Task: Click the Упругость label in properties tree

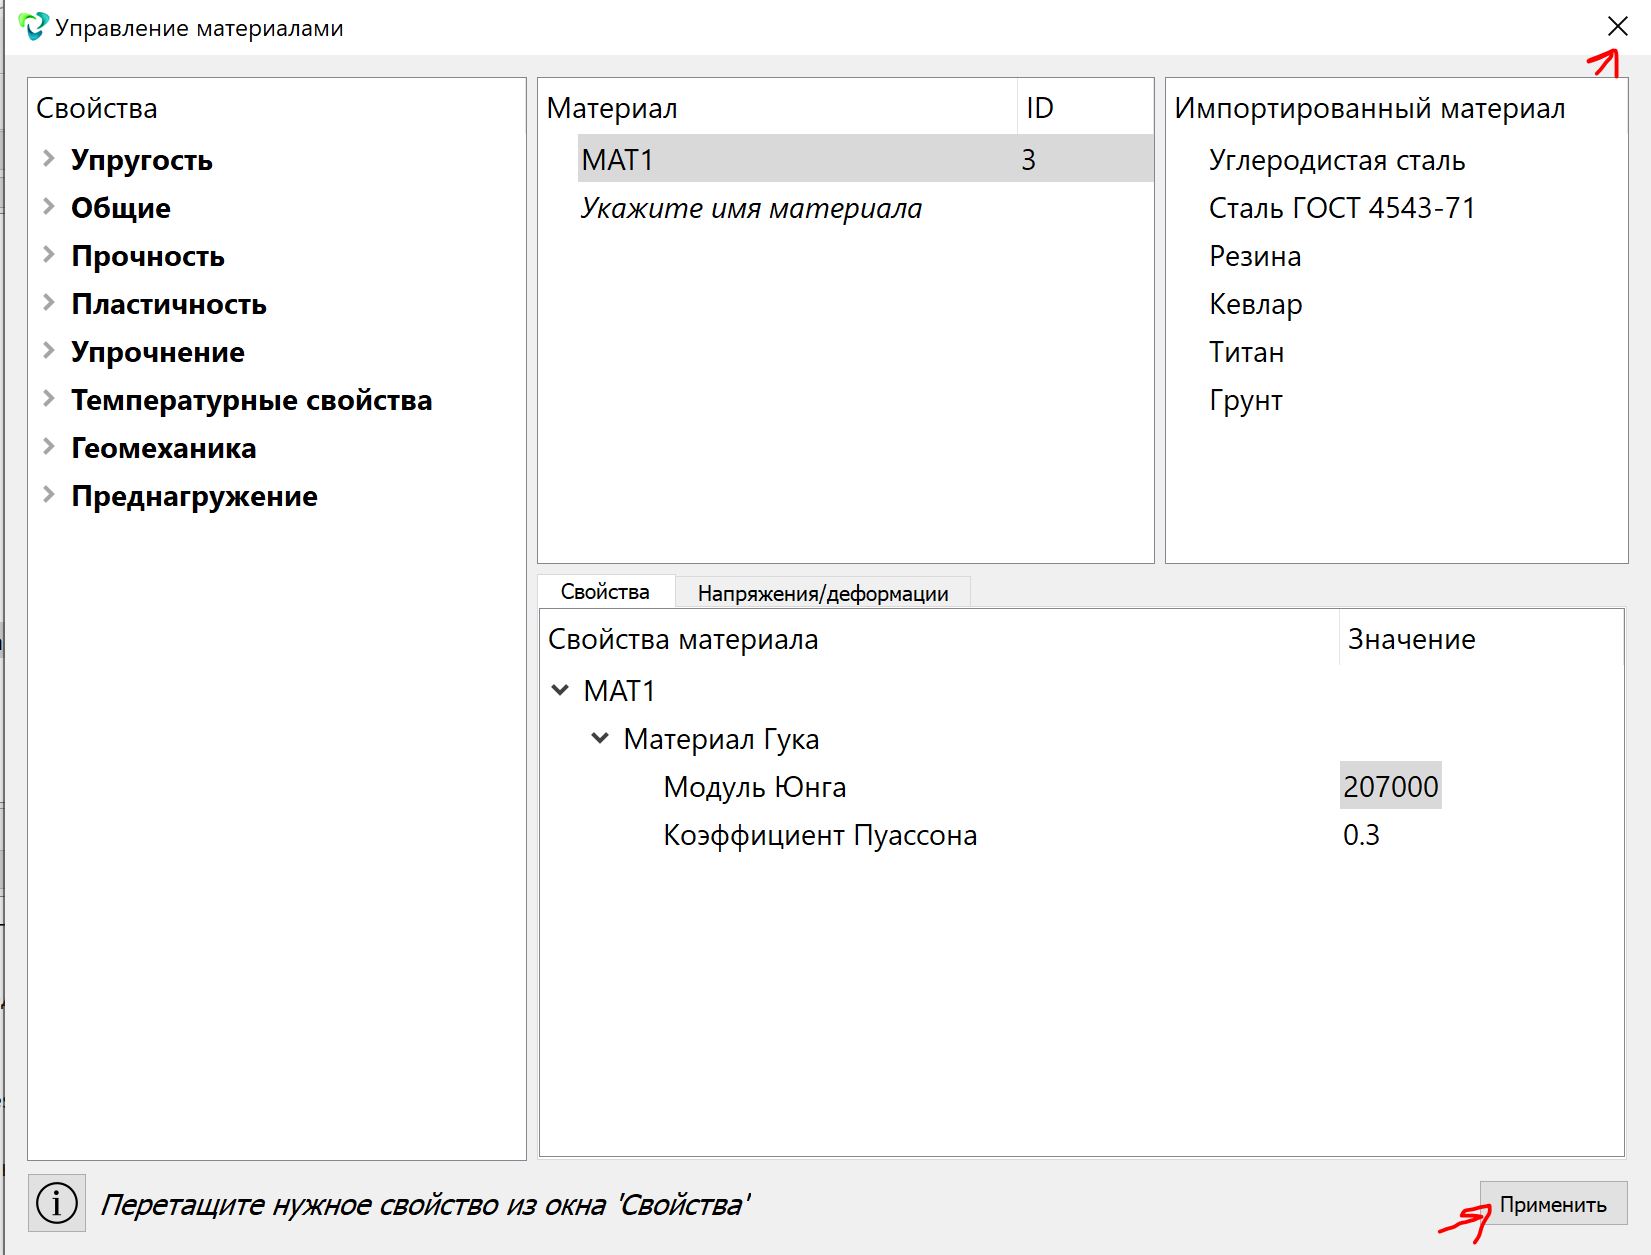Action: click(141, 160)
